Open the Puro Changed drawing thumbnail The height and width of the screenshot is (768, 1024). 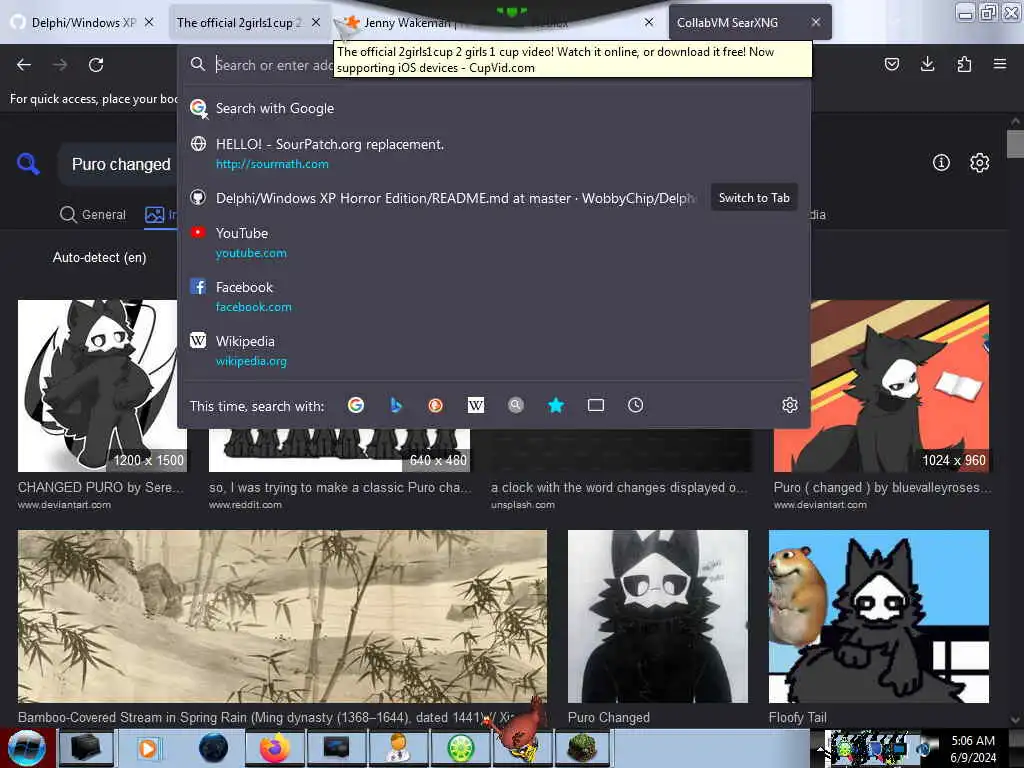(658, 616)
